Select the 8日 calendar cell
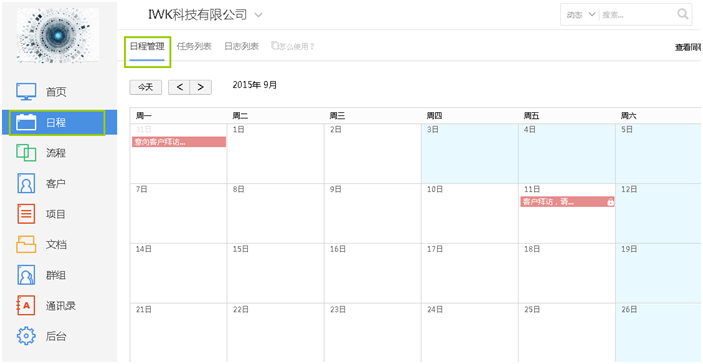The height and width of the screenshot is (364, 703). [275, 213]
